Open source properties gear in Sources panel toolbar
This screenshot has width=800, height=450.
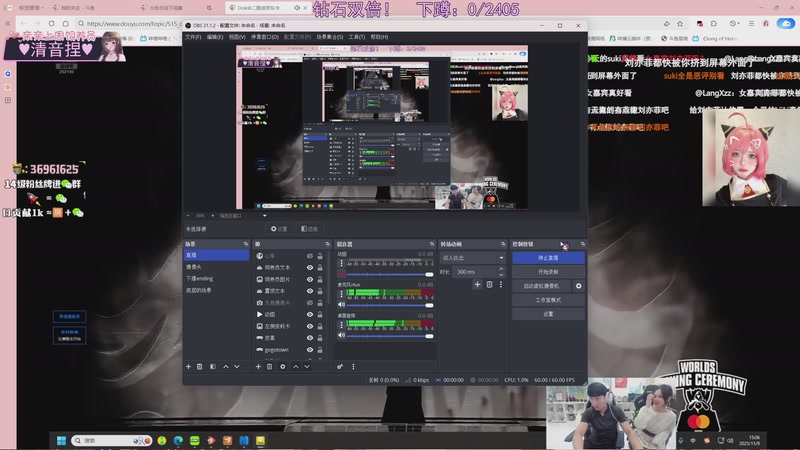[x=283, y=366]
